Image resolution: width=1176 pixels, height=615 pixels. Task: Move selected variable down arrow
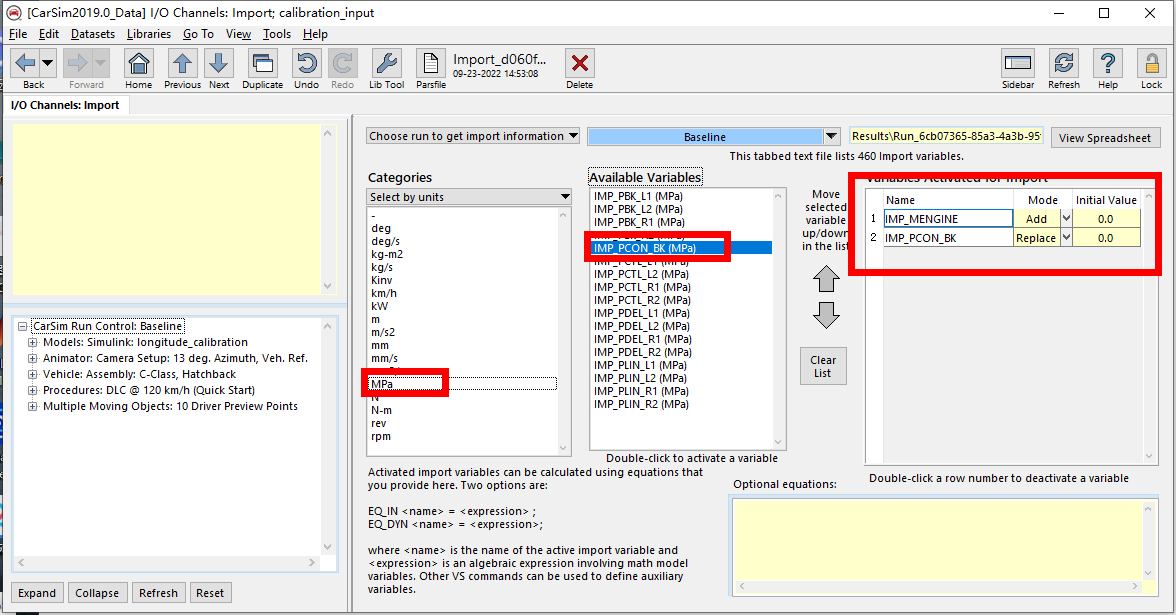click(826, 315)
